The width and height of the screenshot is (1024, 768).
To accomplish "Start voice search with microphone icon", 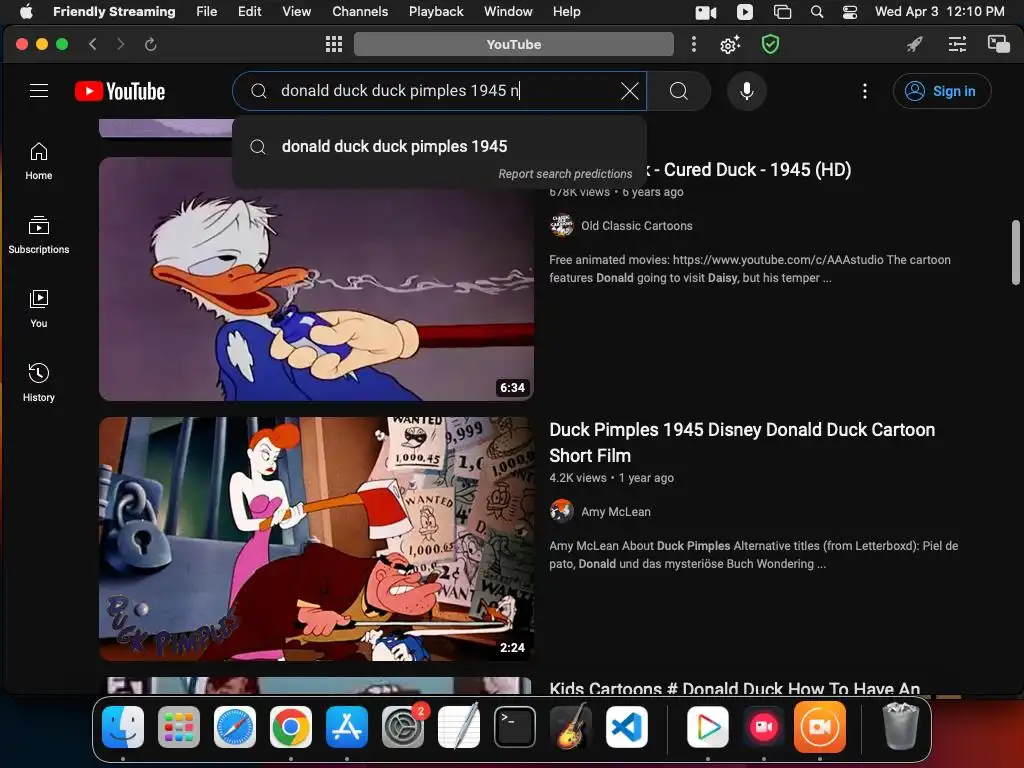I will point(746,91).
